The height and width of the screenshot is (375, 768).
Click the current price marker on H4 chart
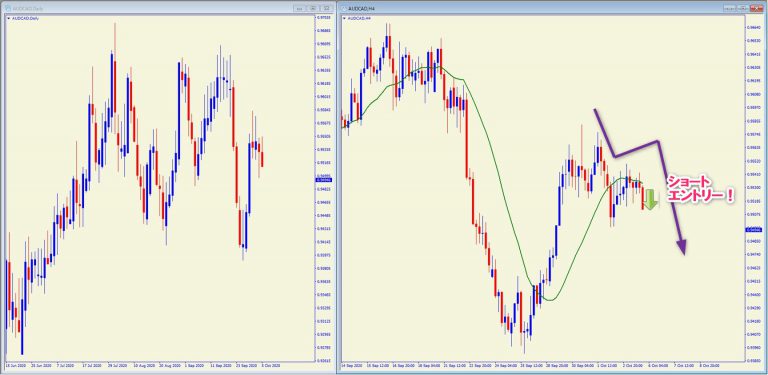click(x=752, y=229)
